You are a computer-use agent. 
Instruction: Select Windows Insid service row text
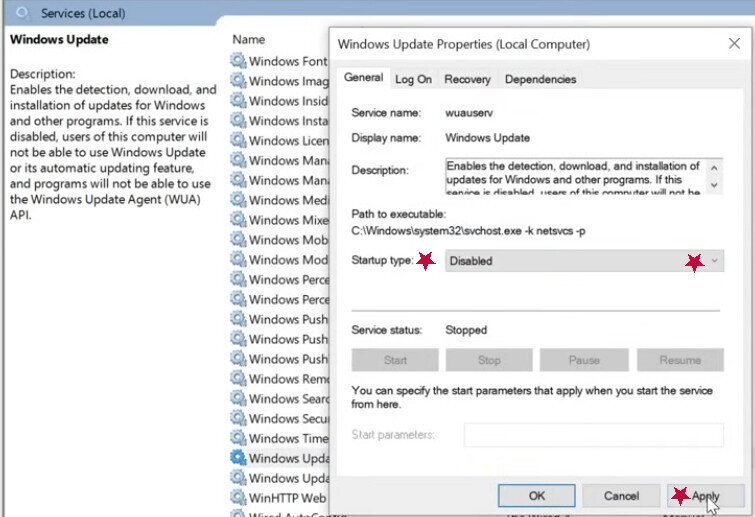pos(288,101)
